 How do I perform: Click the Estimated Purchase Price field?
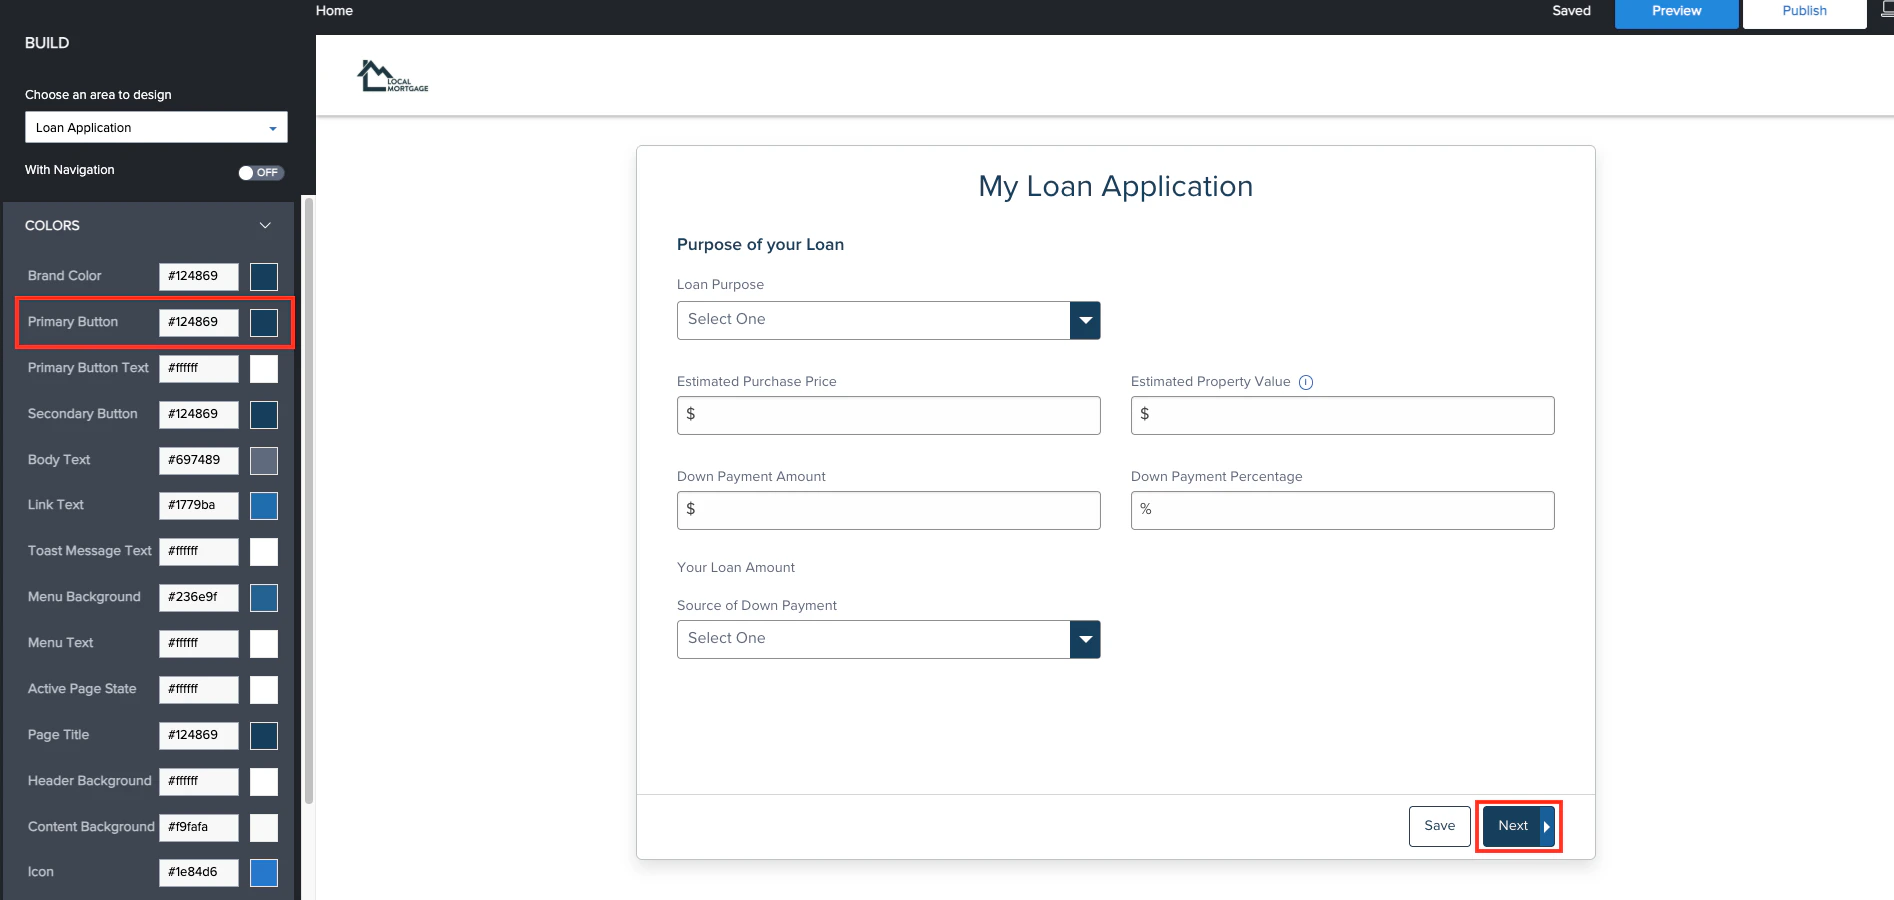pyautogui.click(x=888, y=415)
